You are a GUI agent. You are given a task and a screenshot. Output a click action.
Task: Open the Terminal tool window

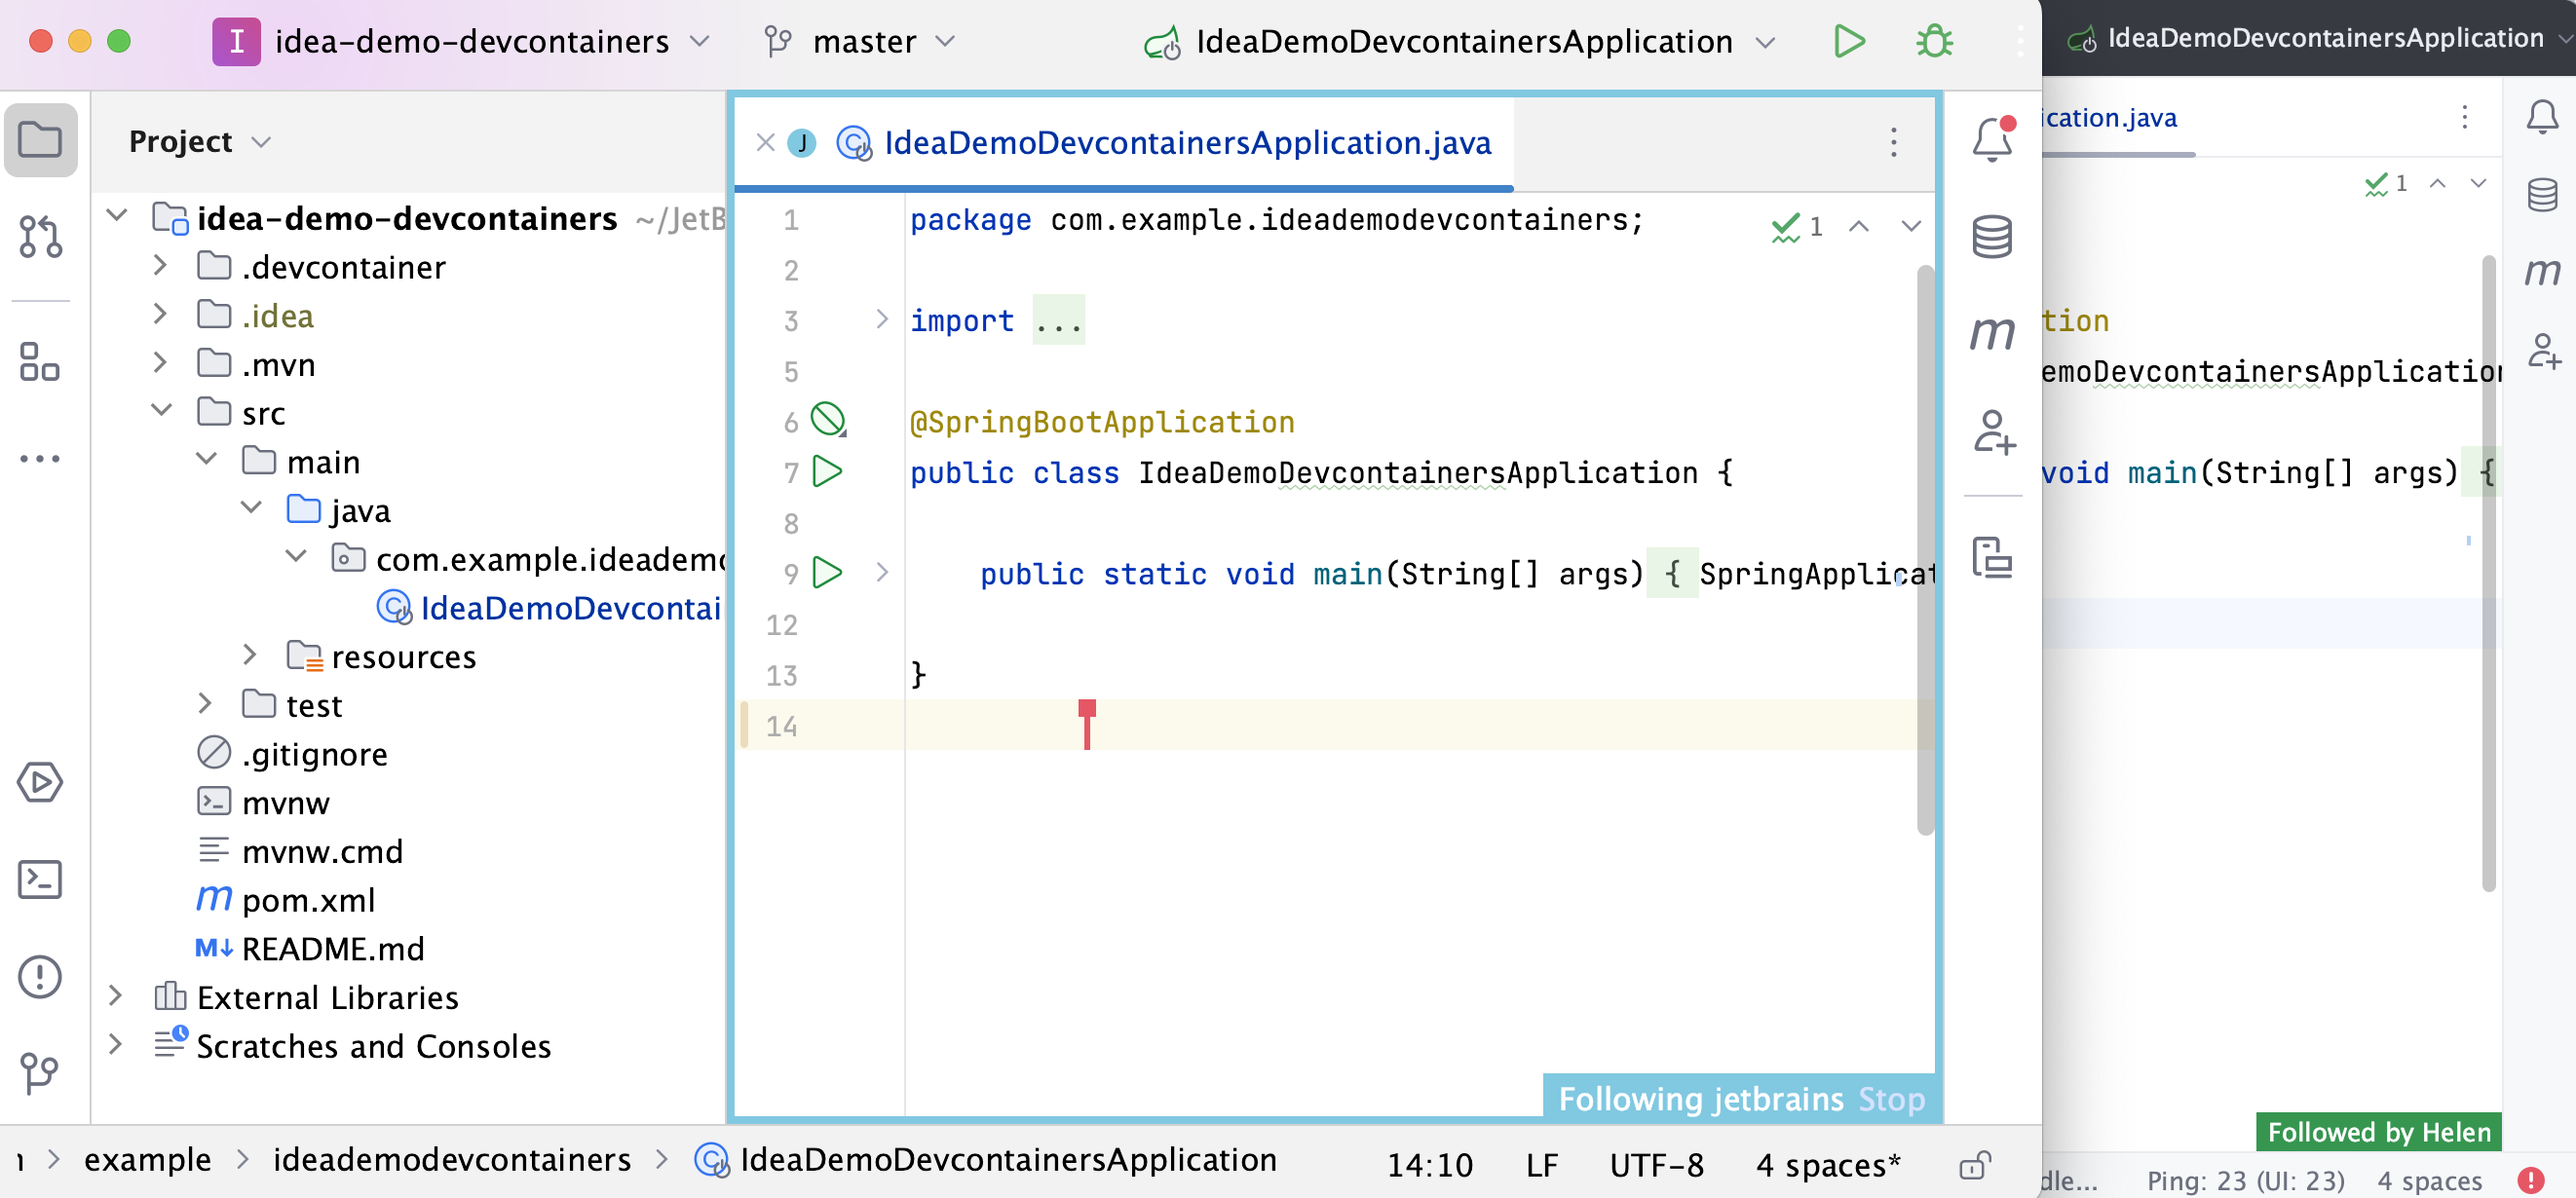tap(40, 879)
